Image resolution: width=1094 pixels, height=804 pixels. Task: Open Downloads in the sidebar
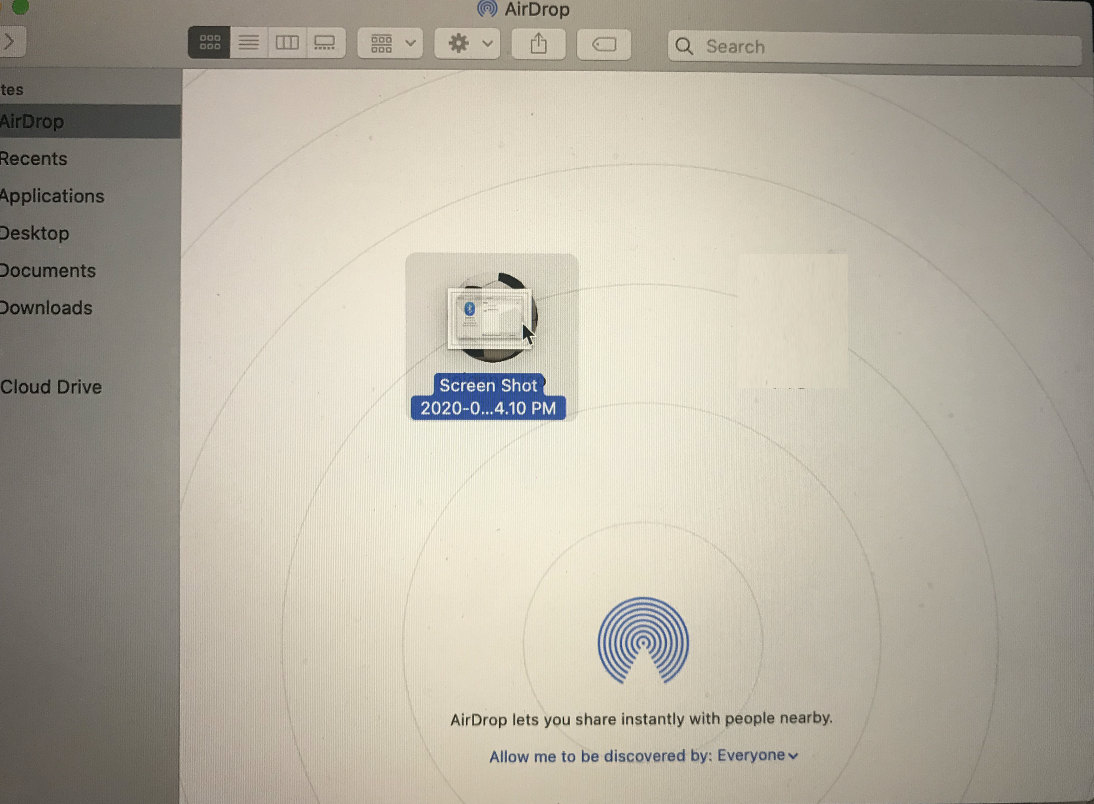pos(89,308)
